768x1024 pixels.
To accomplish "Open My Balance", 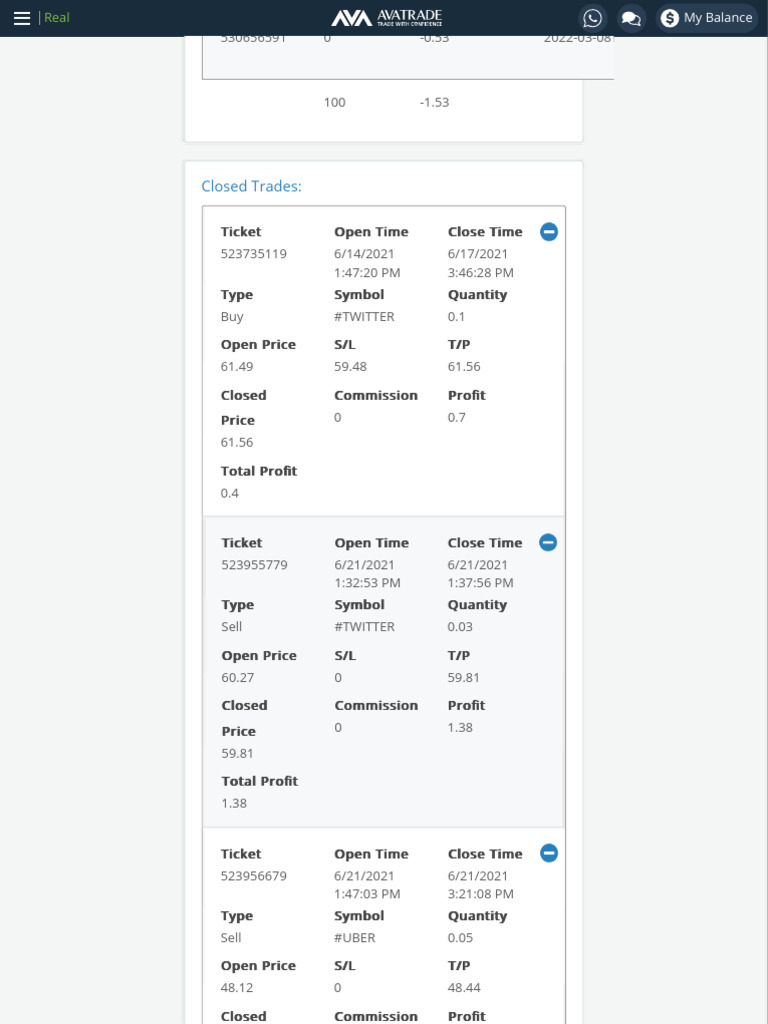I will pyautogui.click(x=717, y=18).
